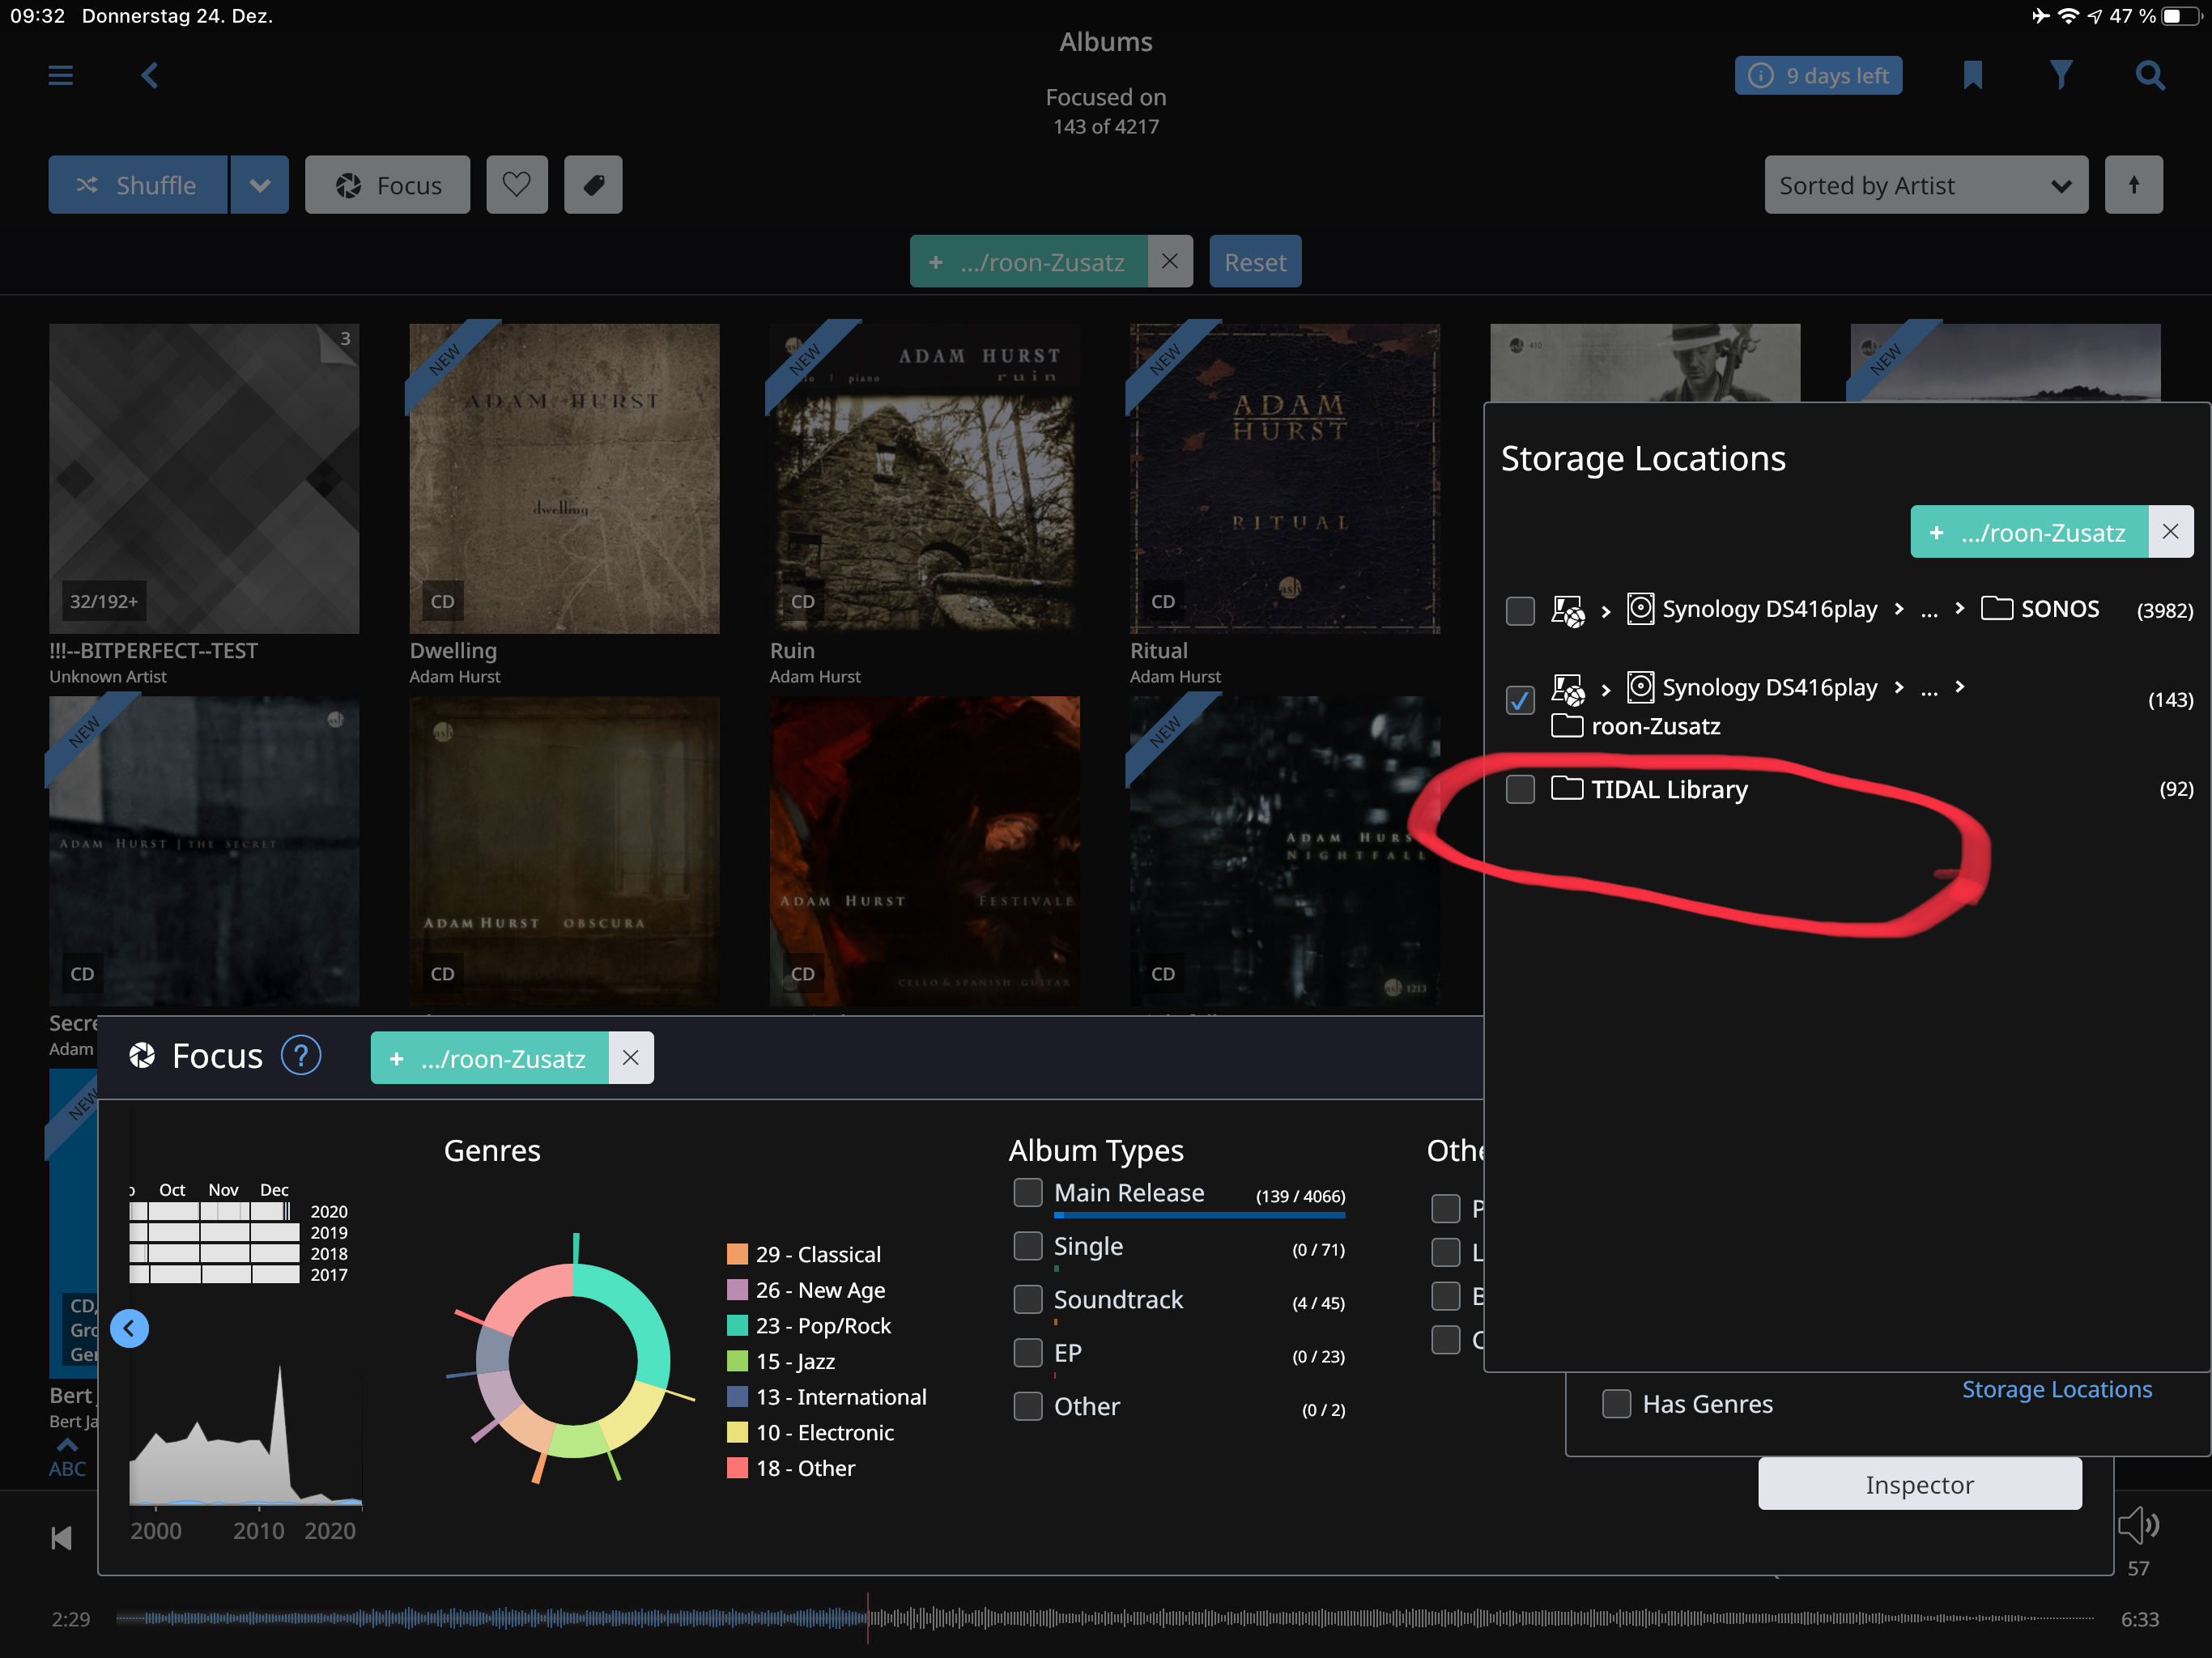Click the volume speaker icon
2212x1658 pixels.
pos(2138,1525)
